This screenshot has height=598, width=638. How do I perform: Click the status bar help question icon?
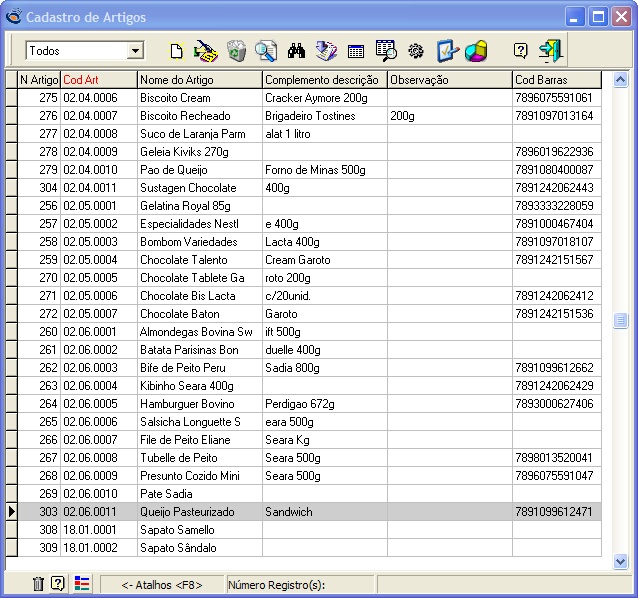tap(58, 584)
